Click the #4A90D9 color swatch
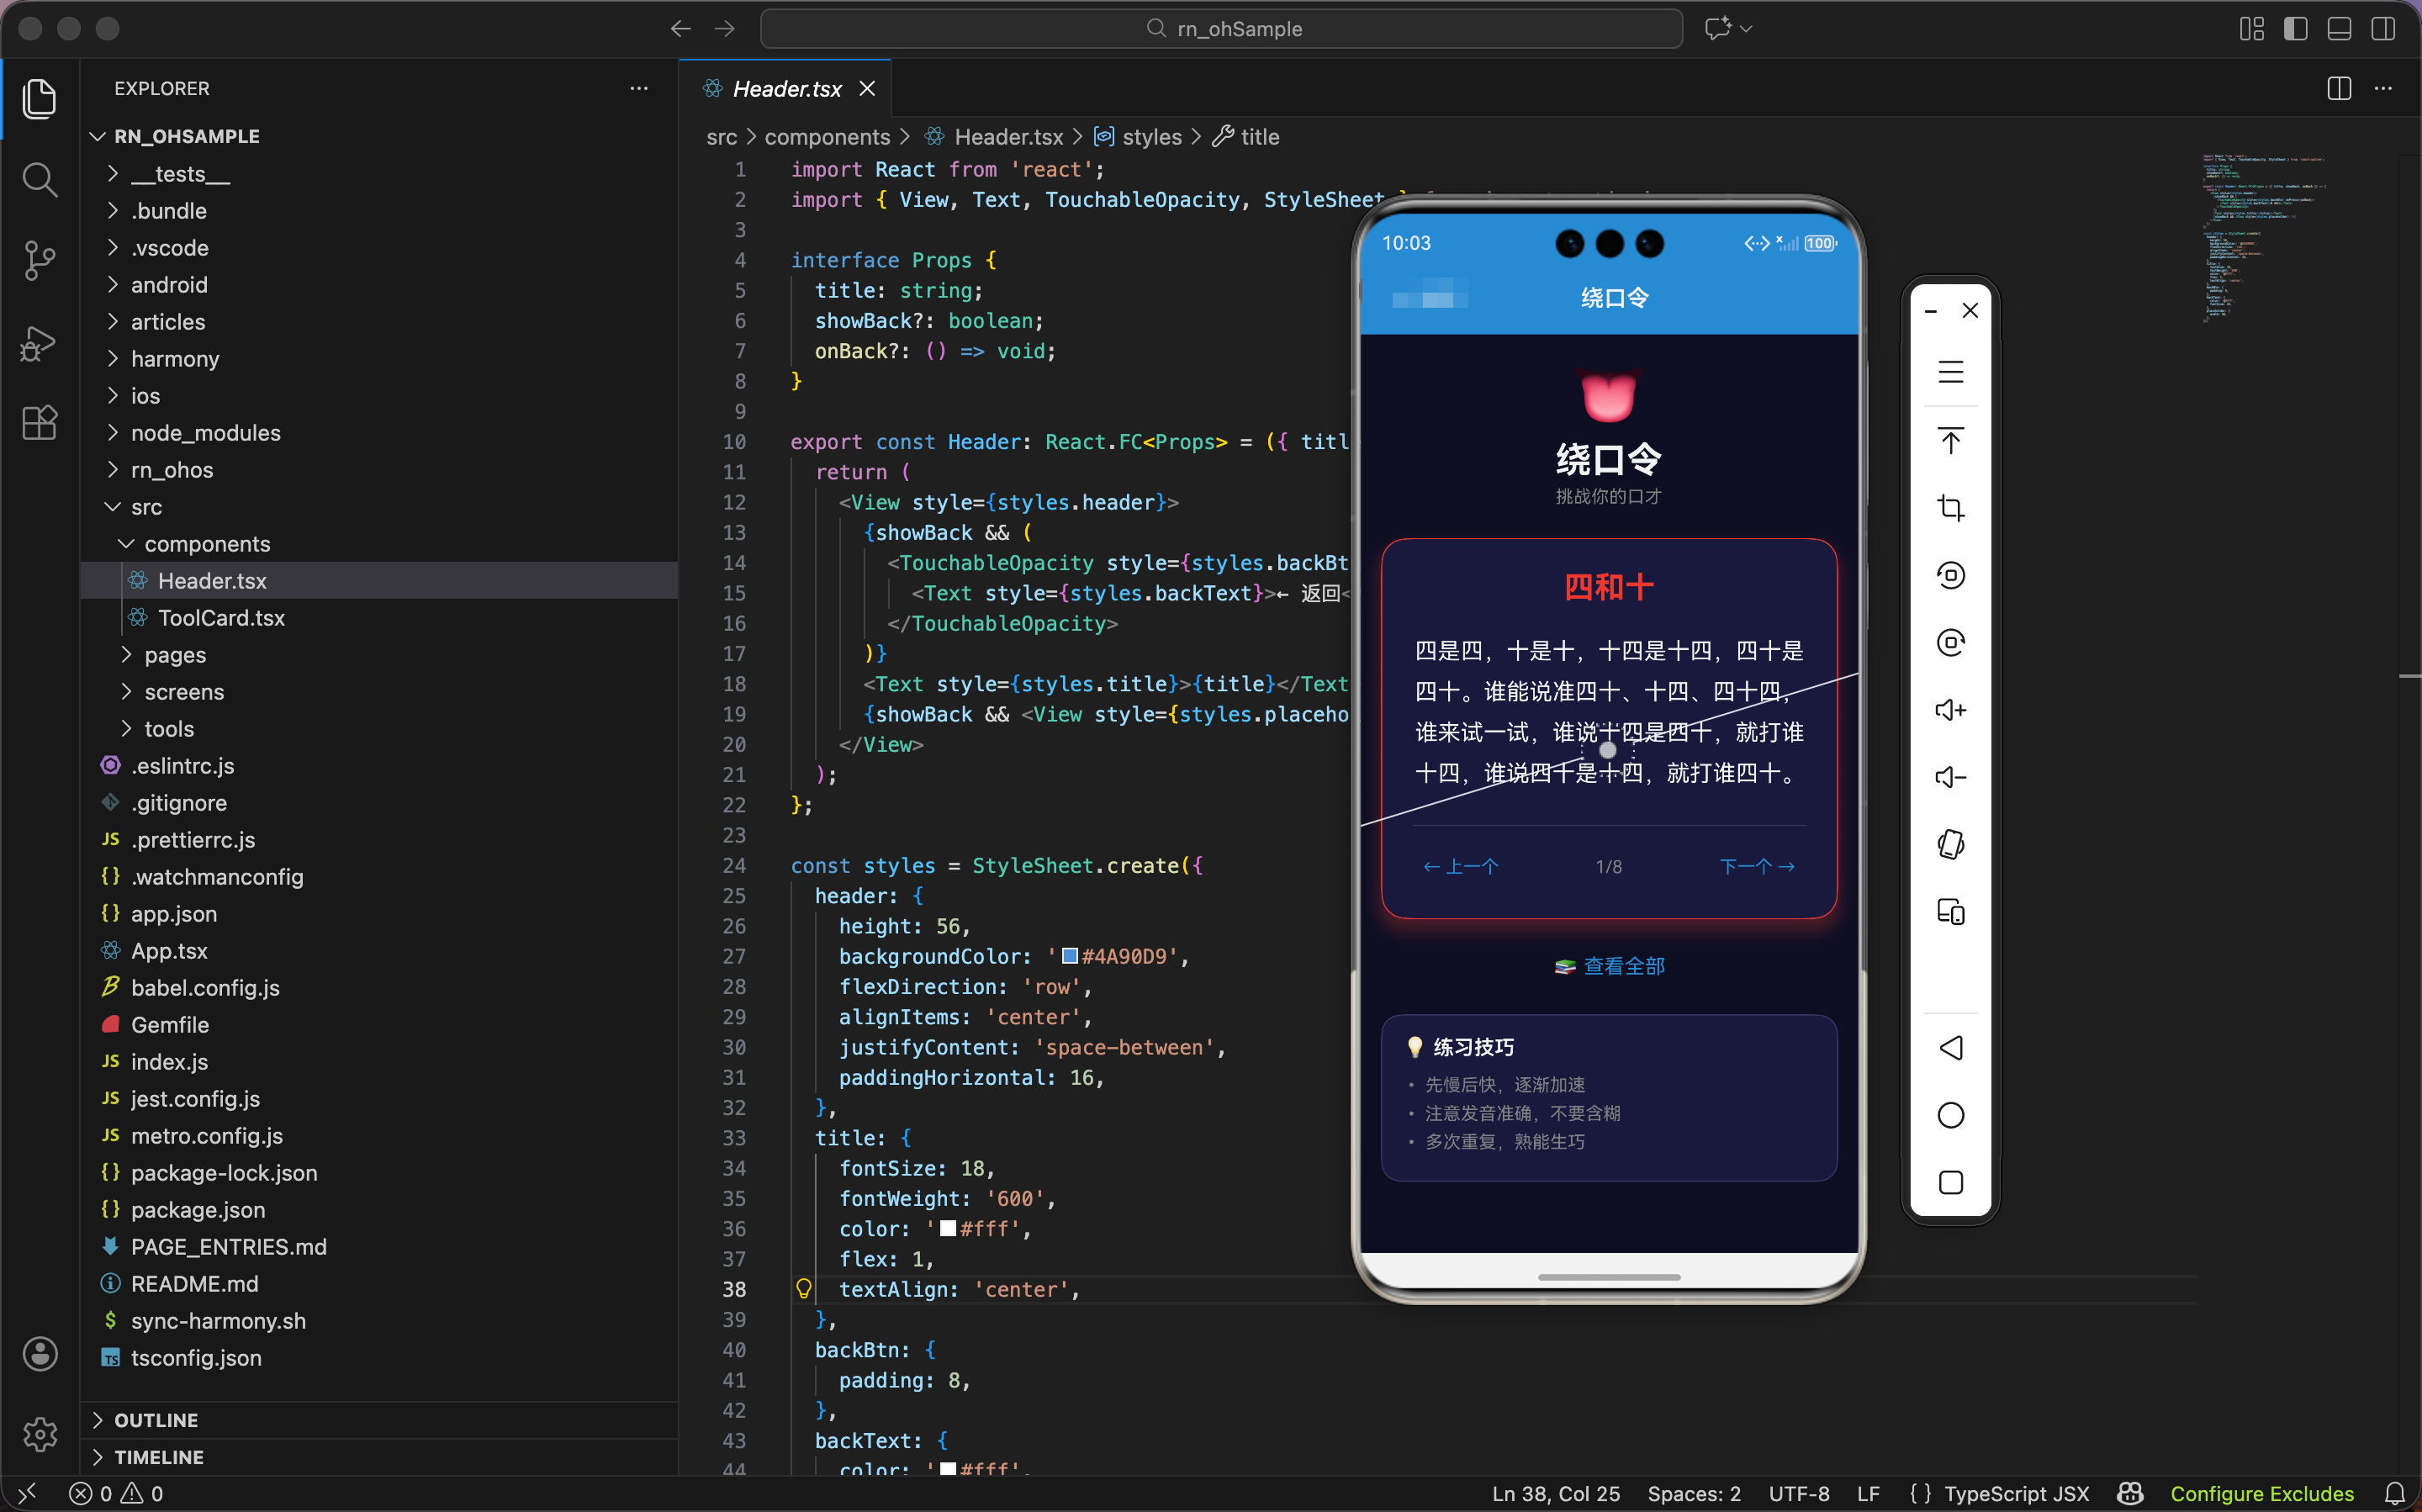This screenshot has height=1512, width=2422. (x=1069, y=956)
